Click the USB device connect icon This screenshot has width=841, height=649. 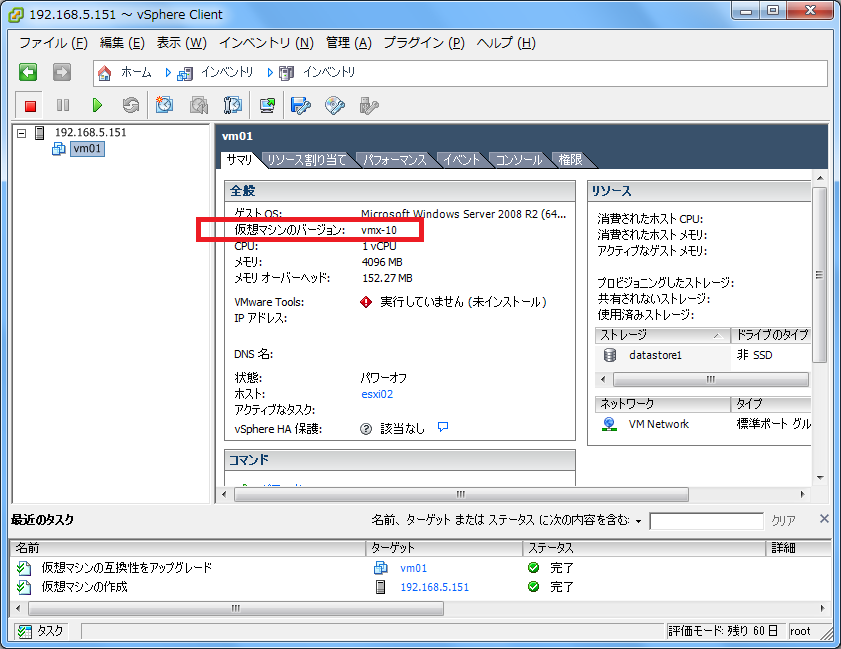[x=369, y=106]
